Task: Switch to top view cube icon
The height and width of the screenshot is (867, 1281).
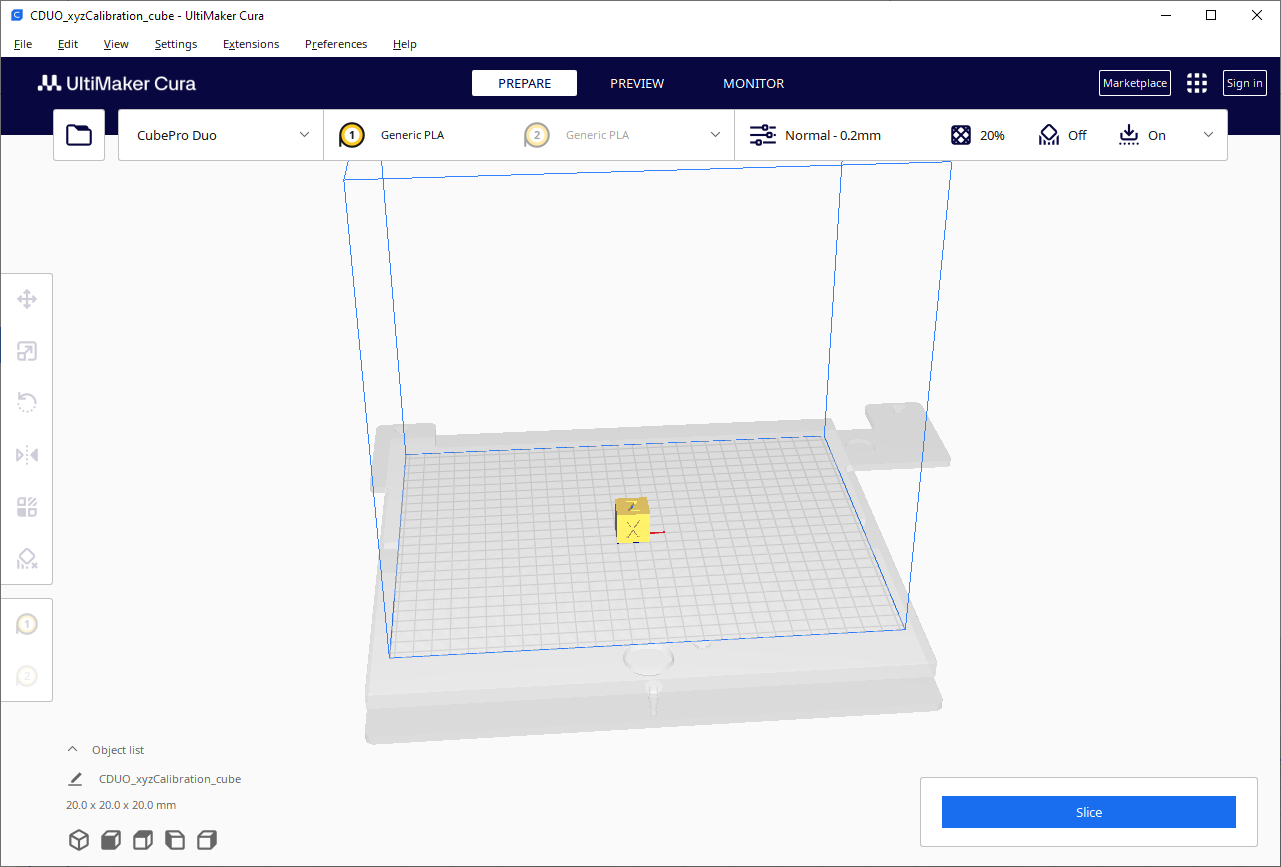Action: (x=143, y=840)
